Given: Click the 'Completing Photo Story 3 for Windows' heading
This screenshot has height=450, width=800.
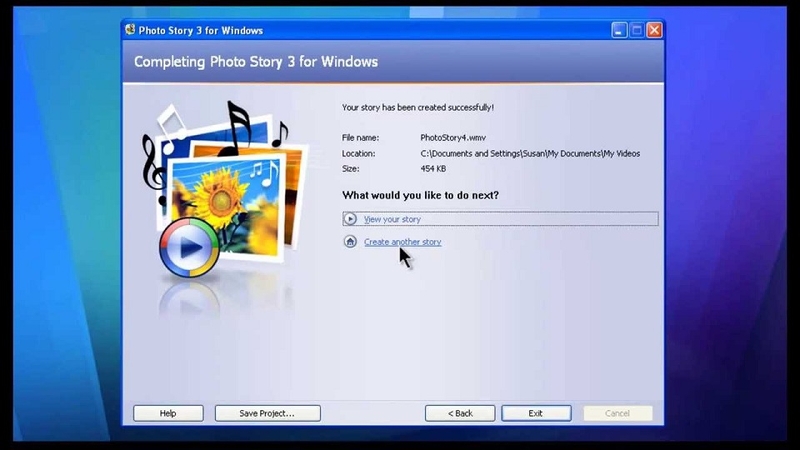Looking at the screenshot, I should coord(256,62).
